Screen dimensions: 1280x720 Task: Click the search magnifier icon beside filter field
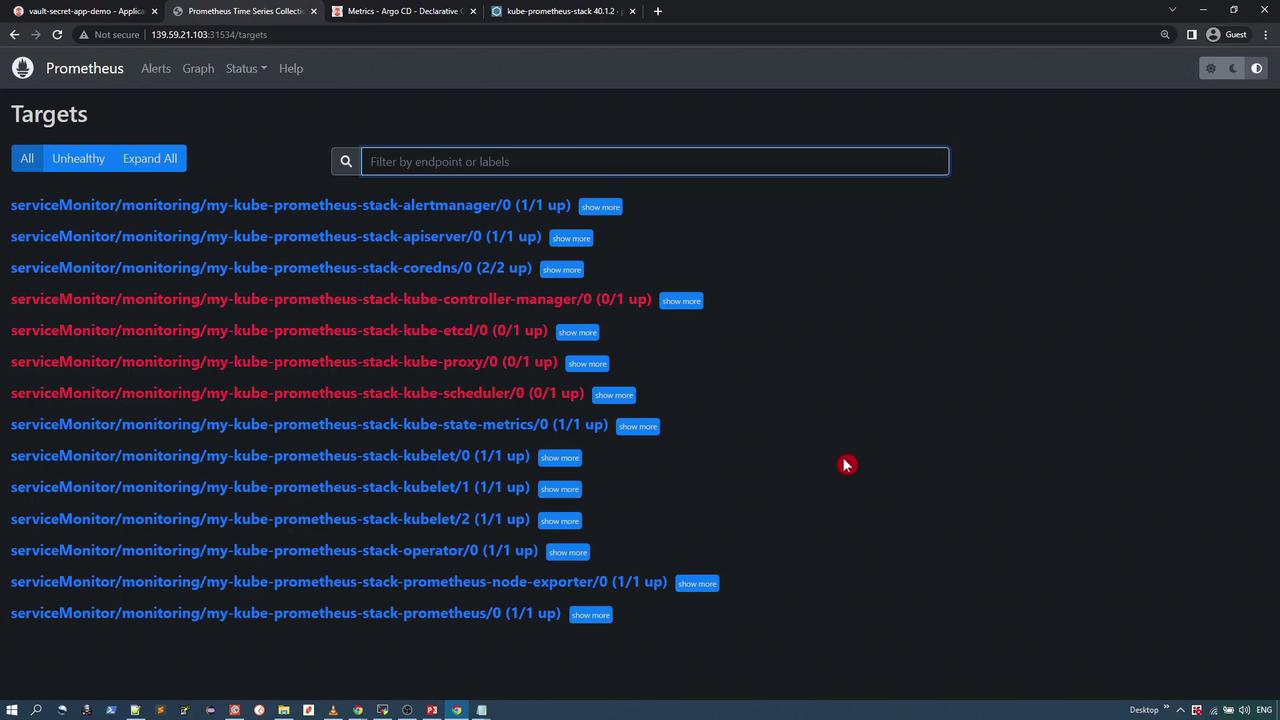[x=346, y=161]
